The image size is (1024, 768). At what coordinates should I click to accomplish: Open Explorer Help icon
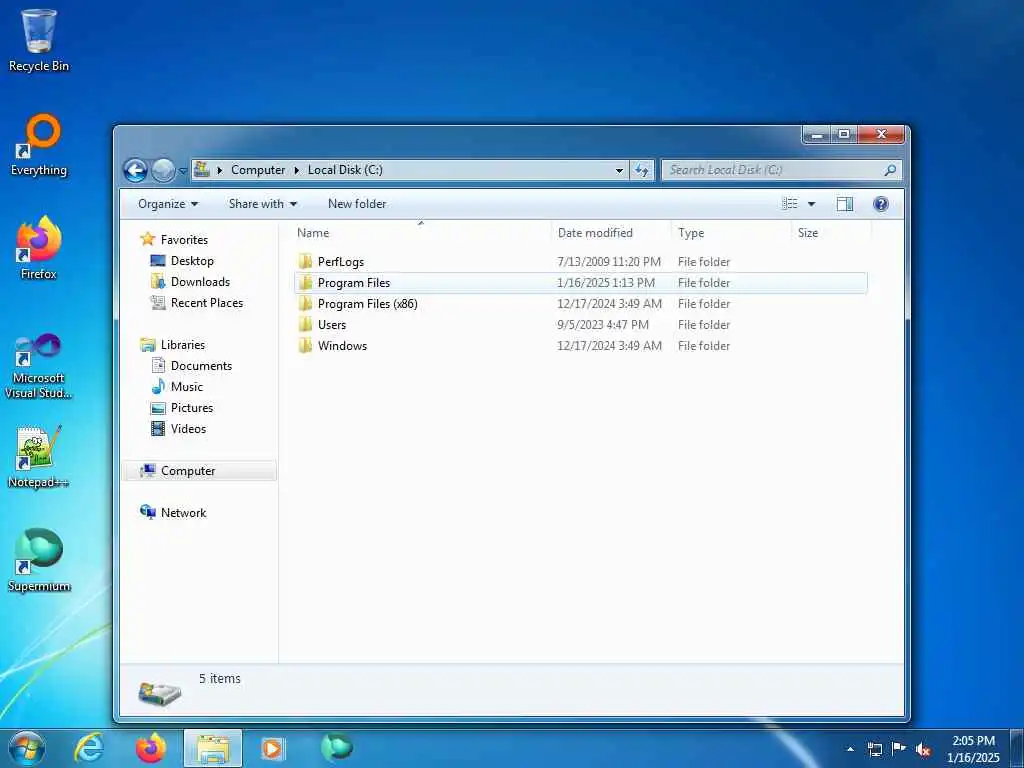tap(880, 204)
